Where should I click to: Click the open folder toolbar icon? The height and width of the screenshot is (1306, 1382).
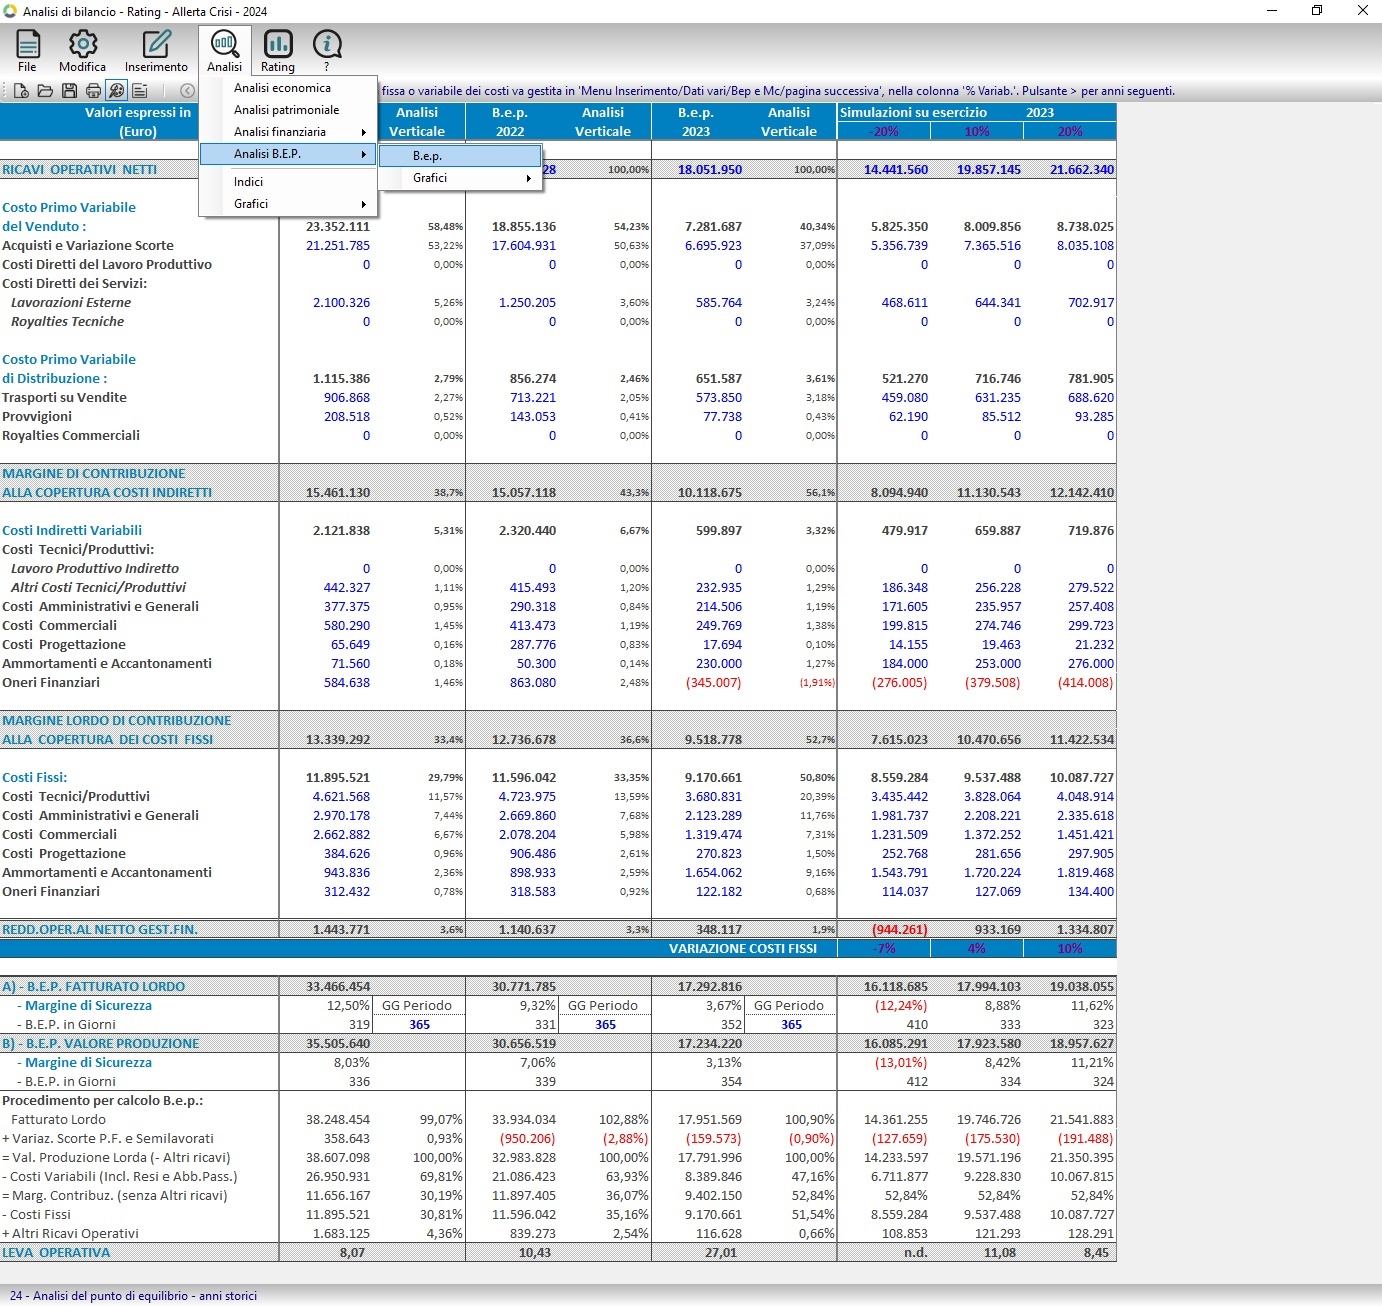[45, 91]
